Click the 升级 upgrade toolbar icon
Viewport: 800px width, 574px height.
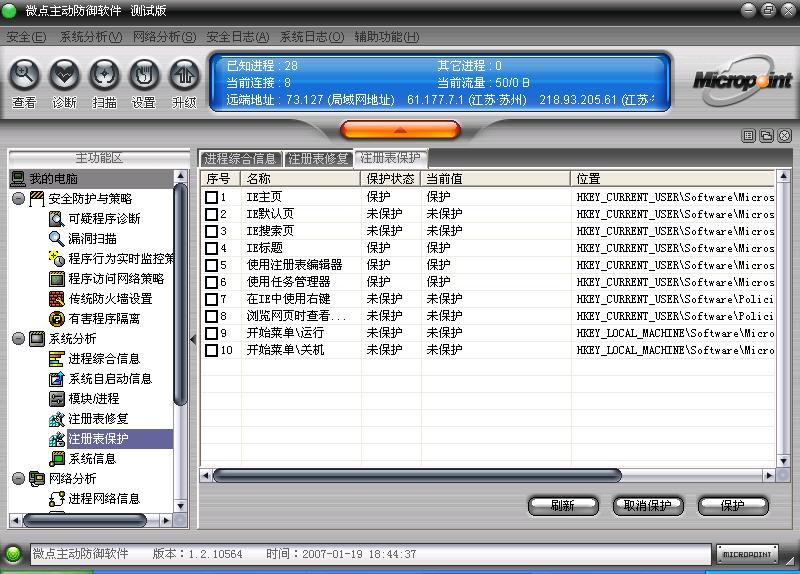pyautogui.click(x=184, y=75)
